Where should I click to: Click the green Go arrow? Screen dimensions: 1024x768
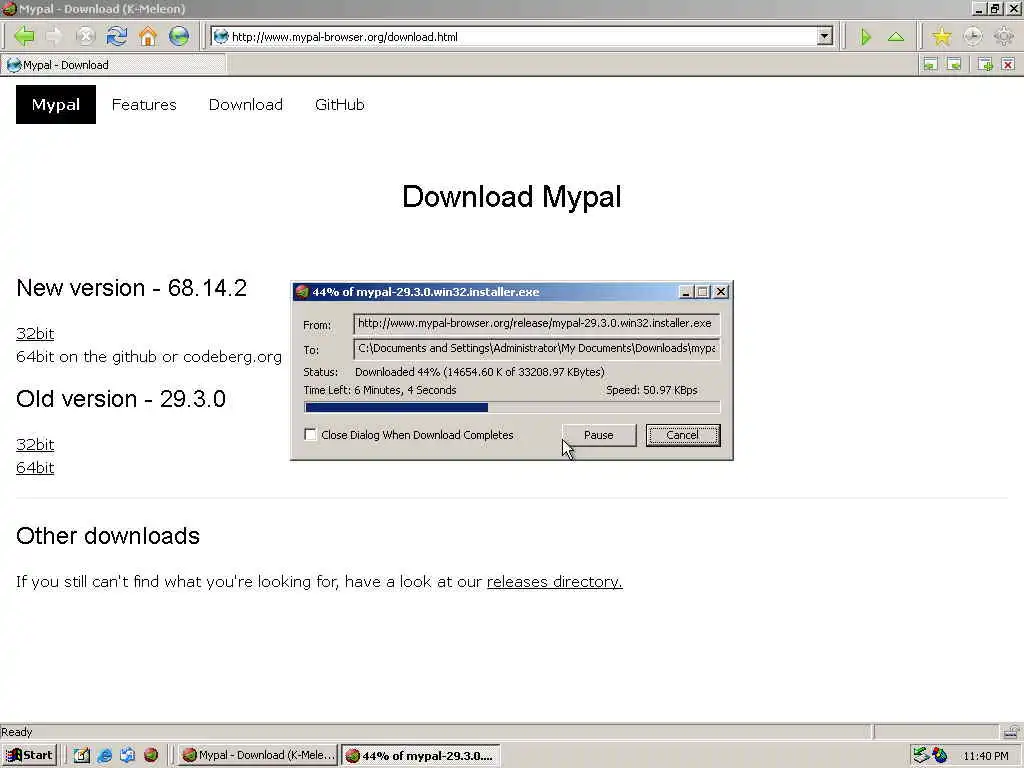pos(865,37)
